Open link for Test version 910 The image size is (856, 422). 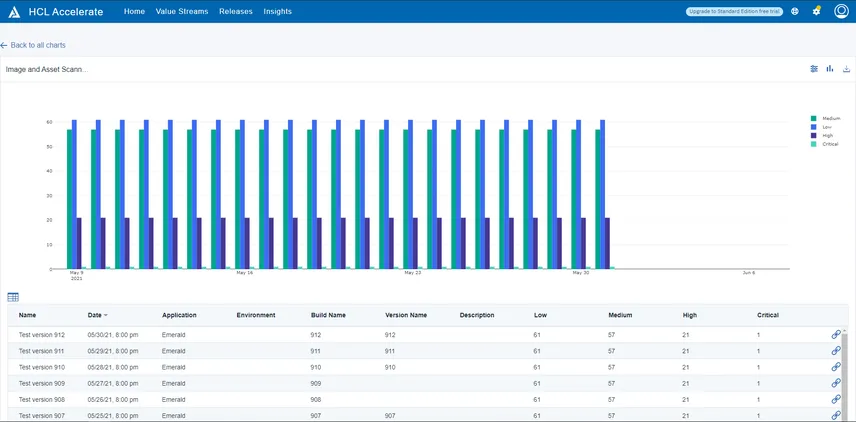(x=836, y=367)
